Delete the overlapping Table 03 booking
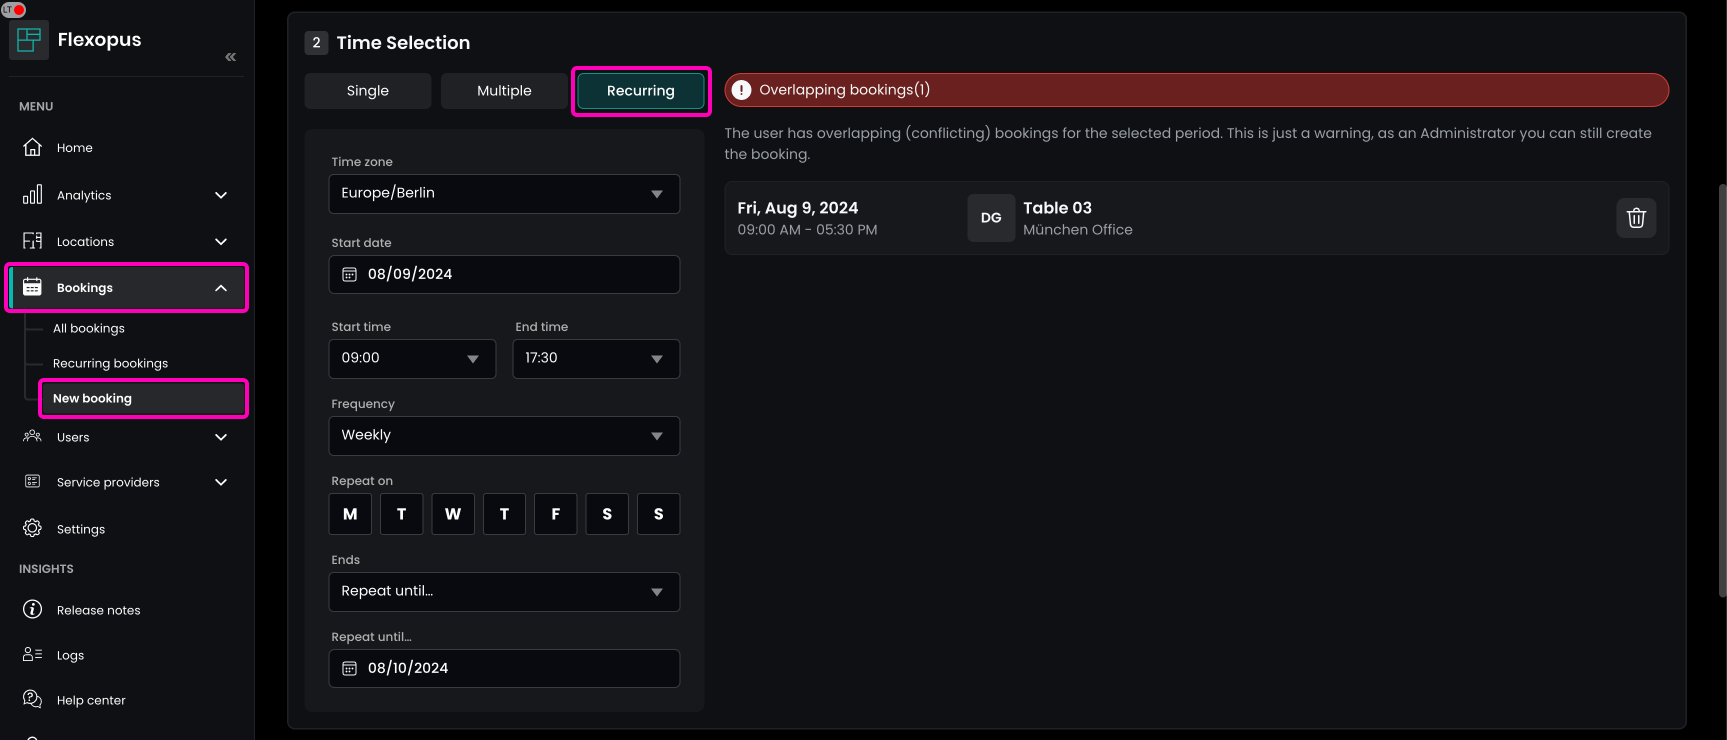Viewport: 1727px width, 740px height. tap(1635, 218)
